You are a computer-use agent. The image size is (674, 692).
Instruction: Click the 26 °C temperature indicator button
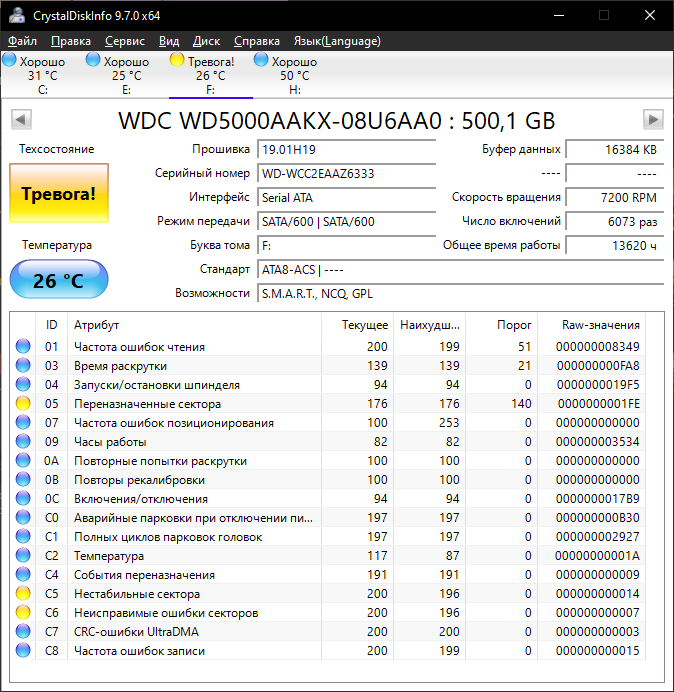[58, 280]
